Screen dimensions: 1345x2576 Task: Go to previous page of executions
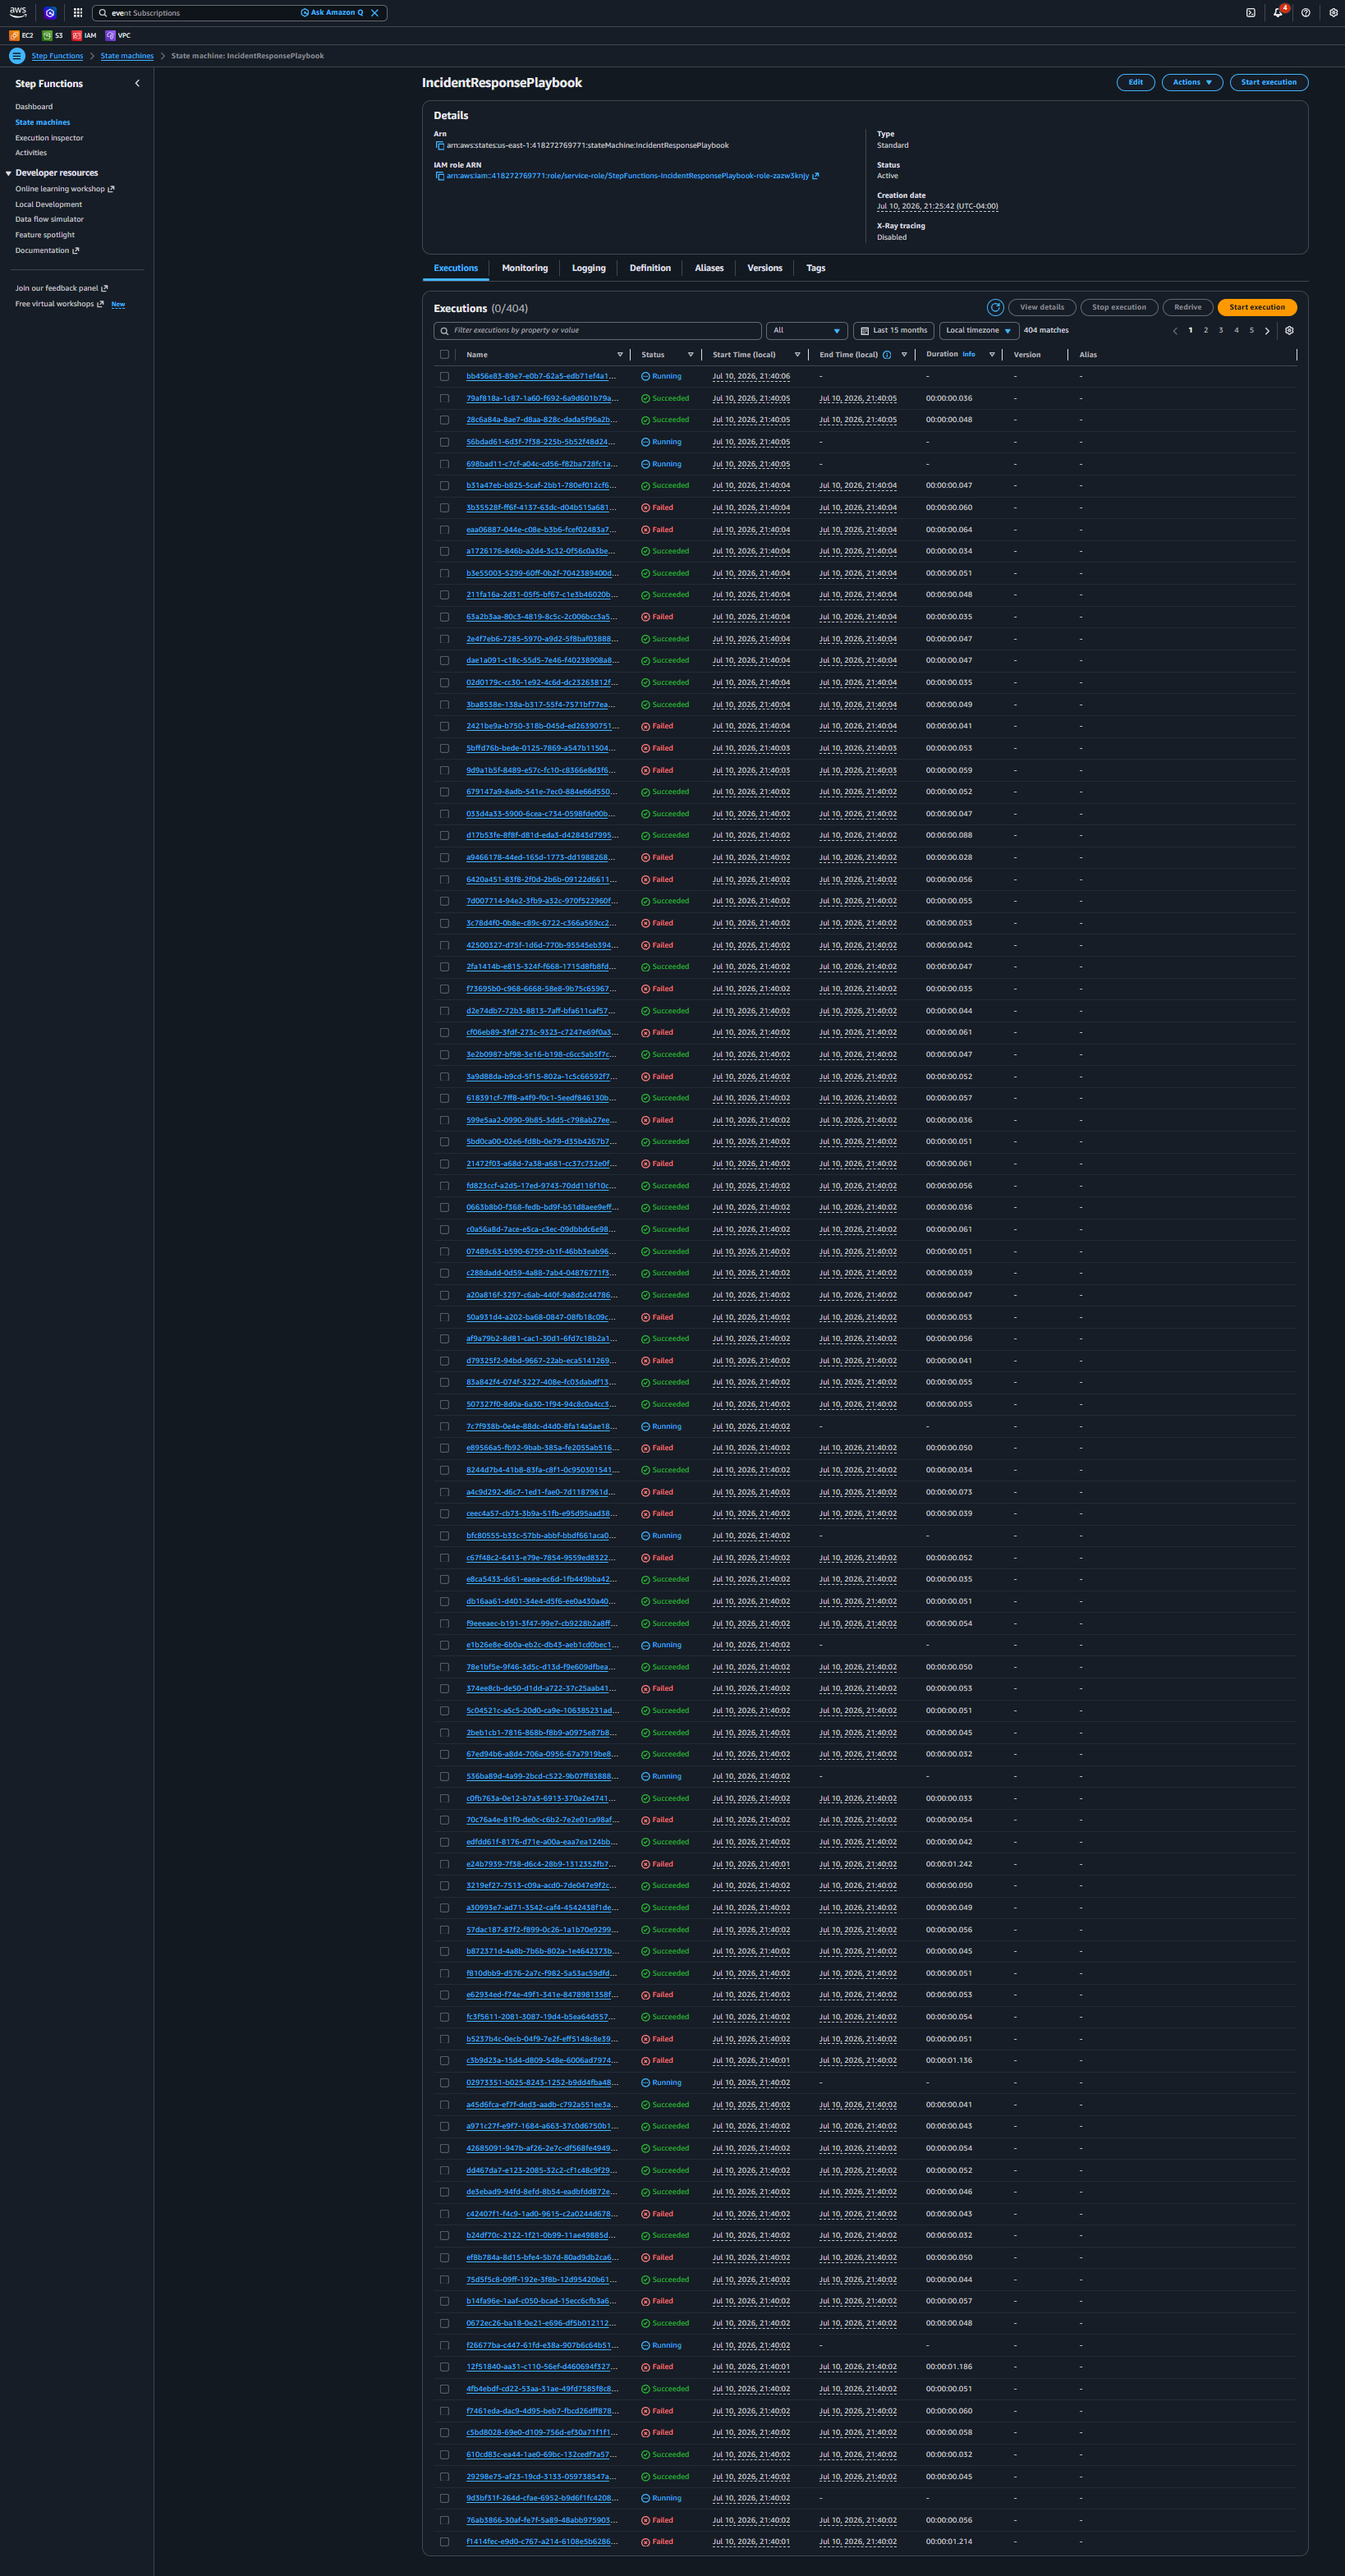(x=1175, y=331)
